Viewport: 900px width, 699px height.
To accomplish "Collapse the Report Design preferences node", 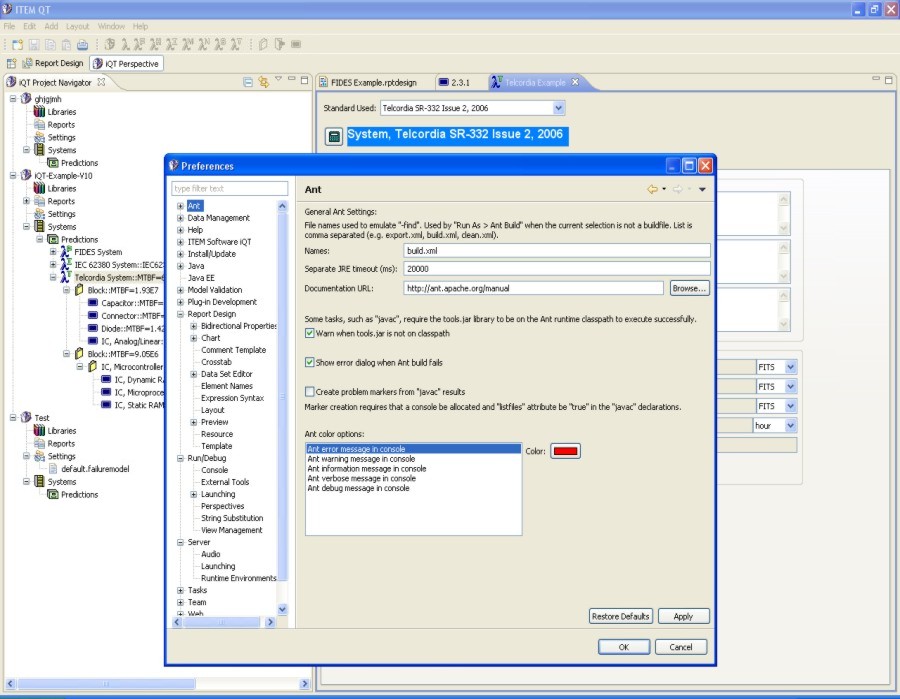I will pos(181,314).
